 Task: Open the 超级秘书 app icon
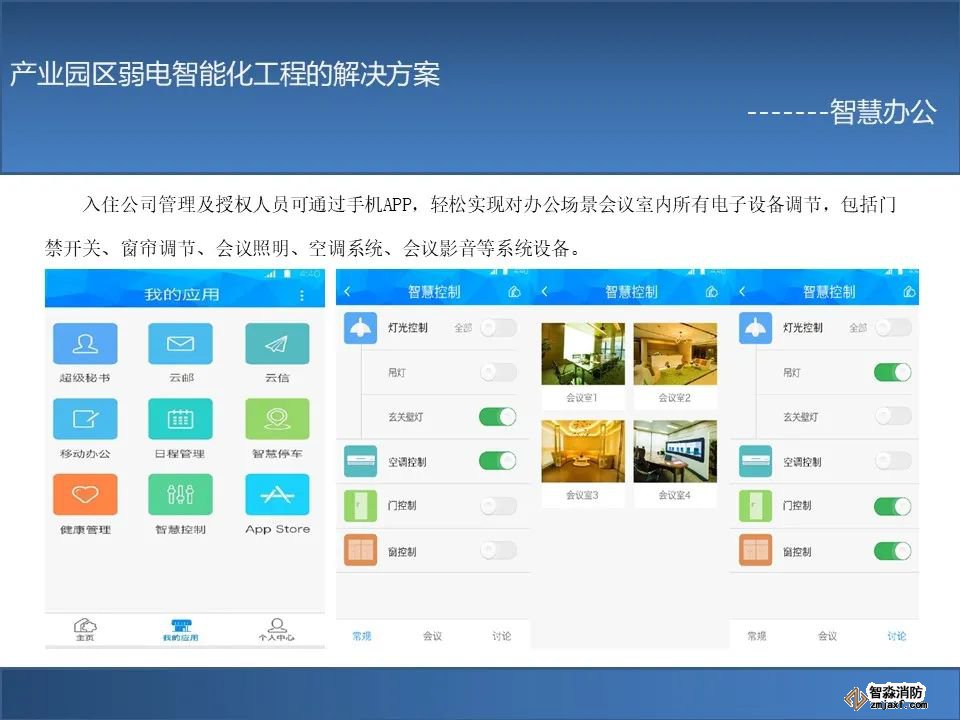pyautogui.click(x=85, y=344)
